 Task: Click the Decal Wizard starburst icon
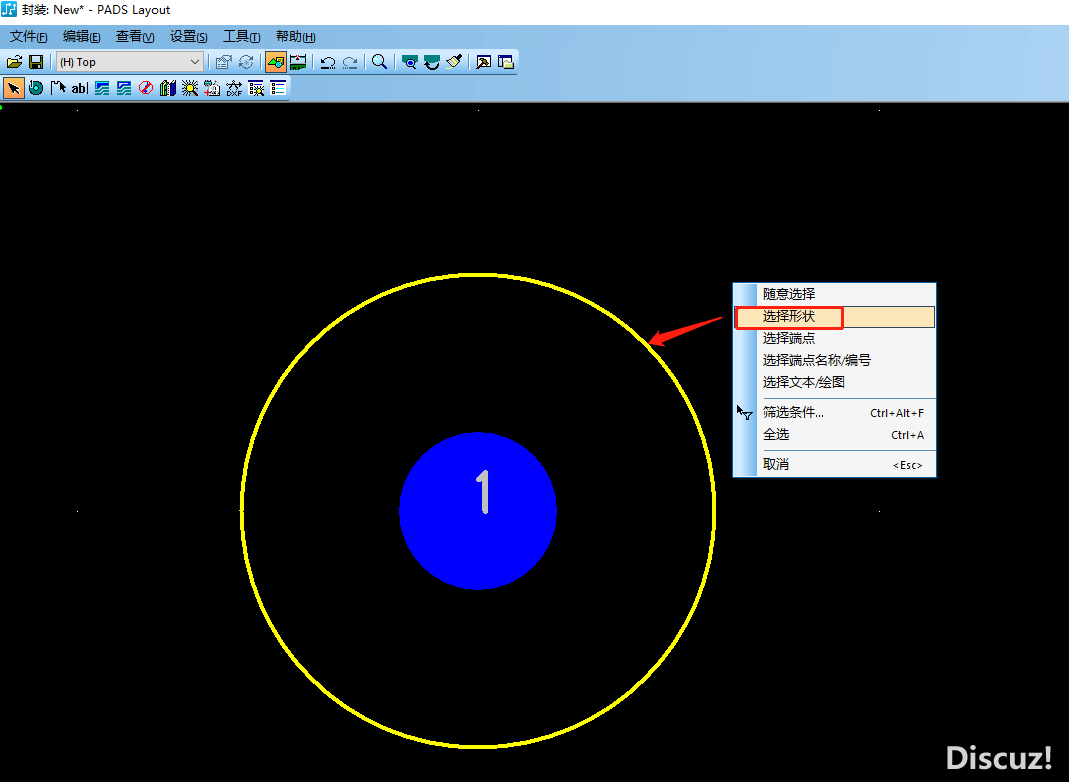[x=190, y=88]
